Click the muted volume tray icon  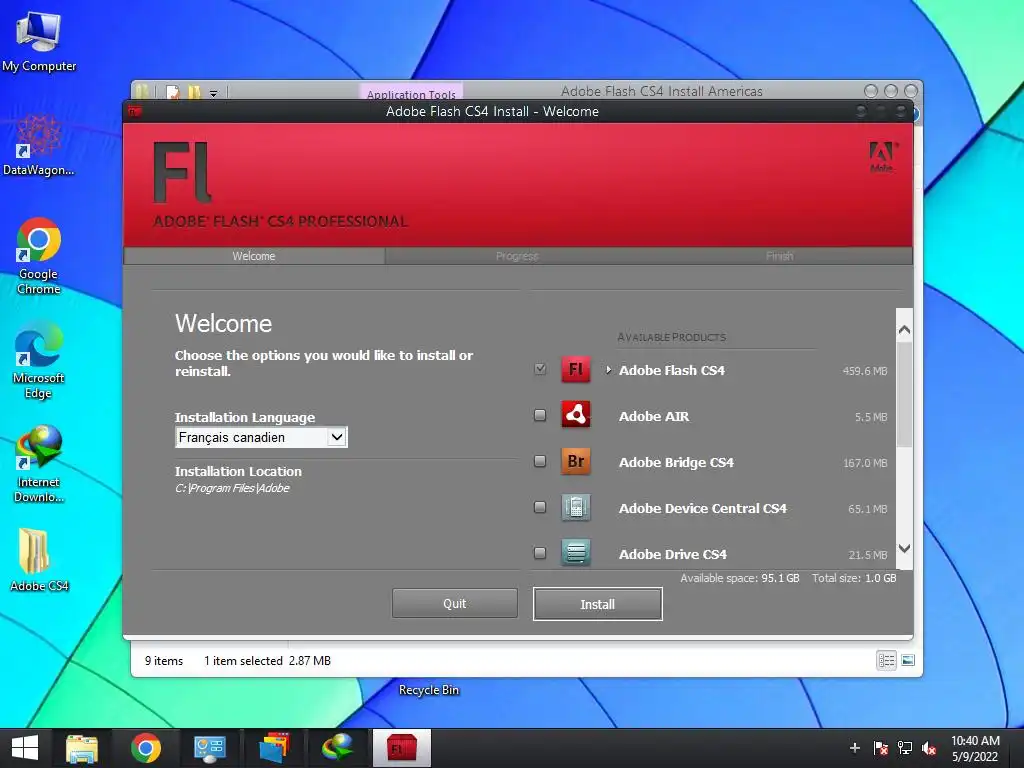pyautogui.click(x=929, y=748)
